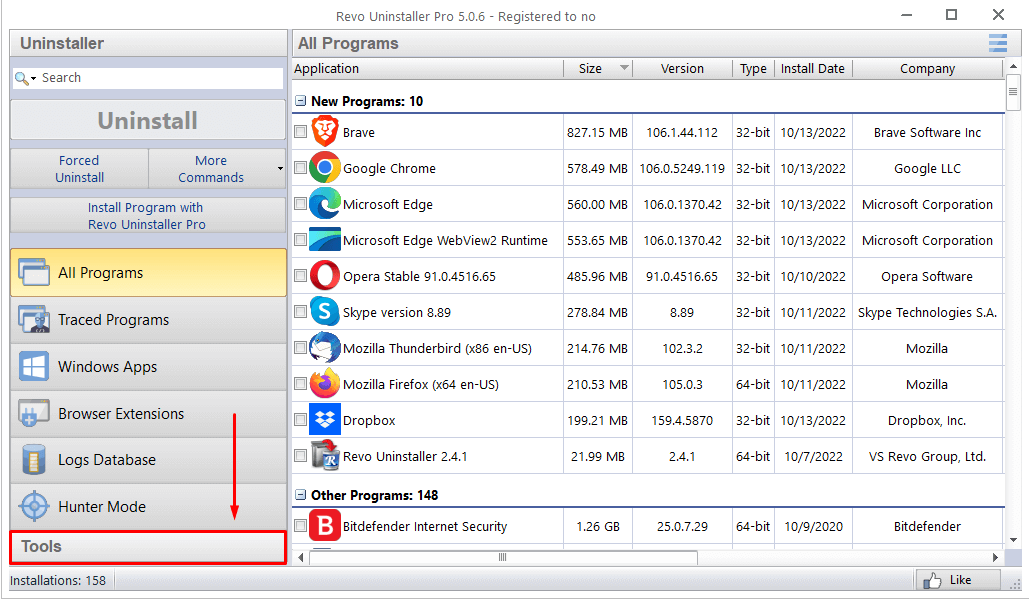Image resolution: width=1029 pixels, height=599 pixels.
Task: Check the checkbox next to Google Chrome
Action: click(300, 168)
